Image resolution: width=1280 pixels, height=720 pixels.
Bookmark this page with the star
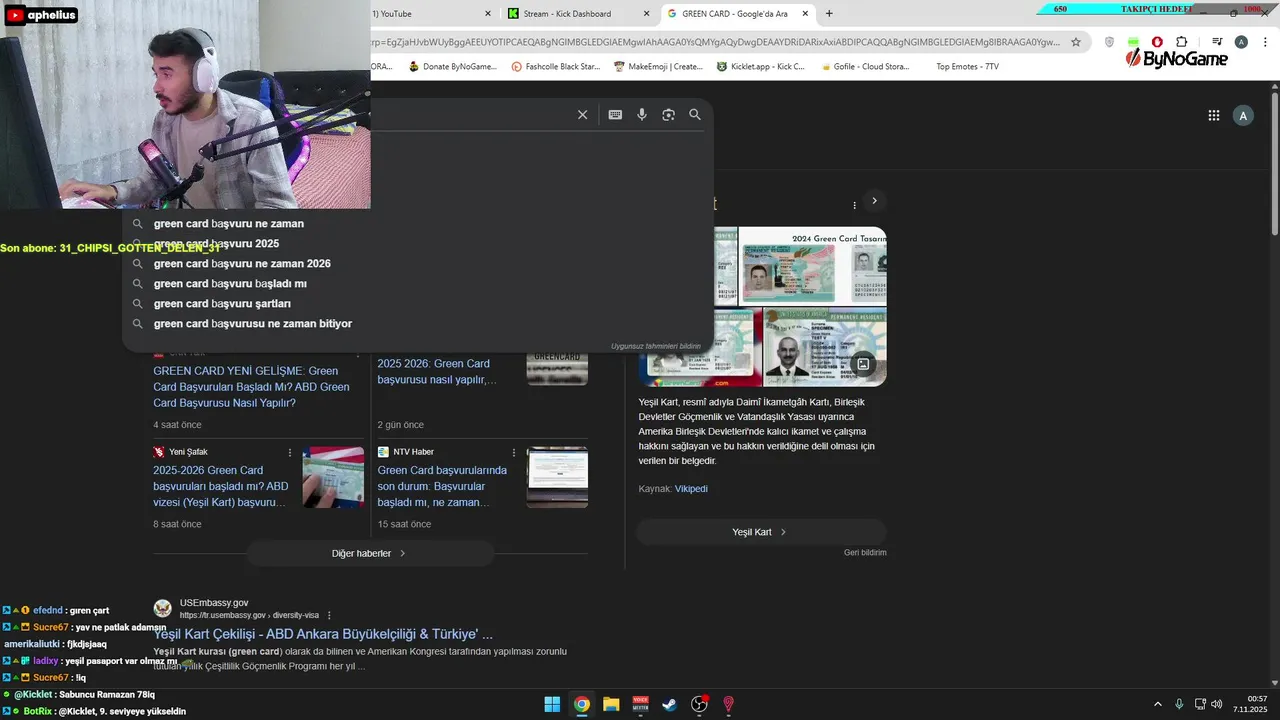(x=1076, y=42)
